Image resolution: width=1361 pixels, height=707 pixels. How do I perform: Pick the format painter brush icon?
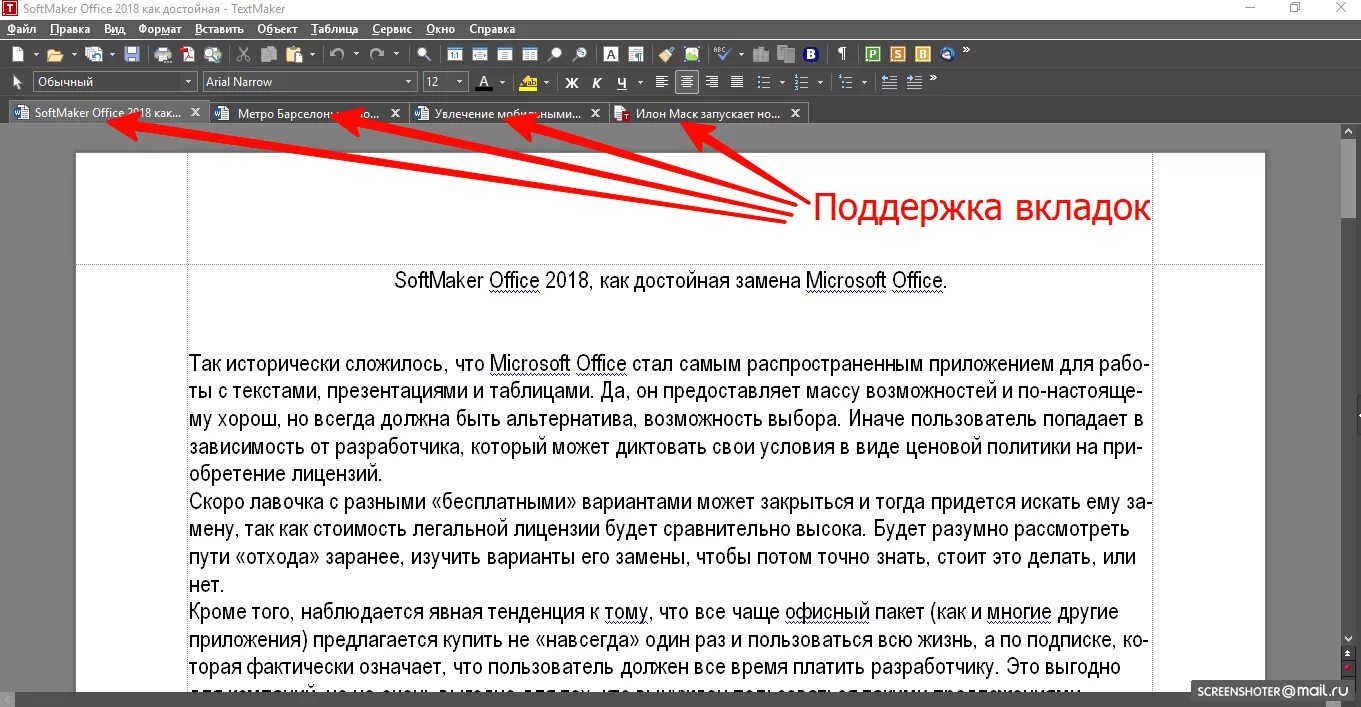666,54
